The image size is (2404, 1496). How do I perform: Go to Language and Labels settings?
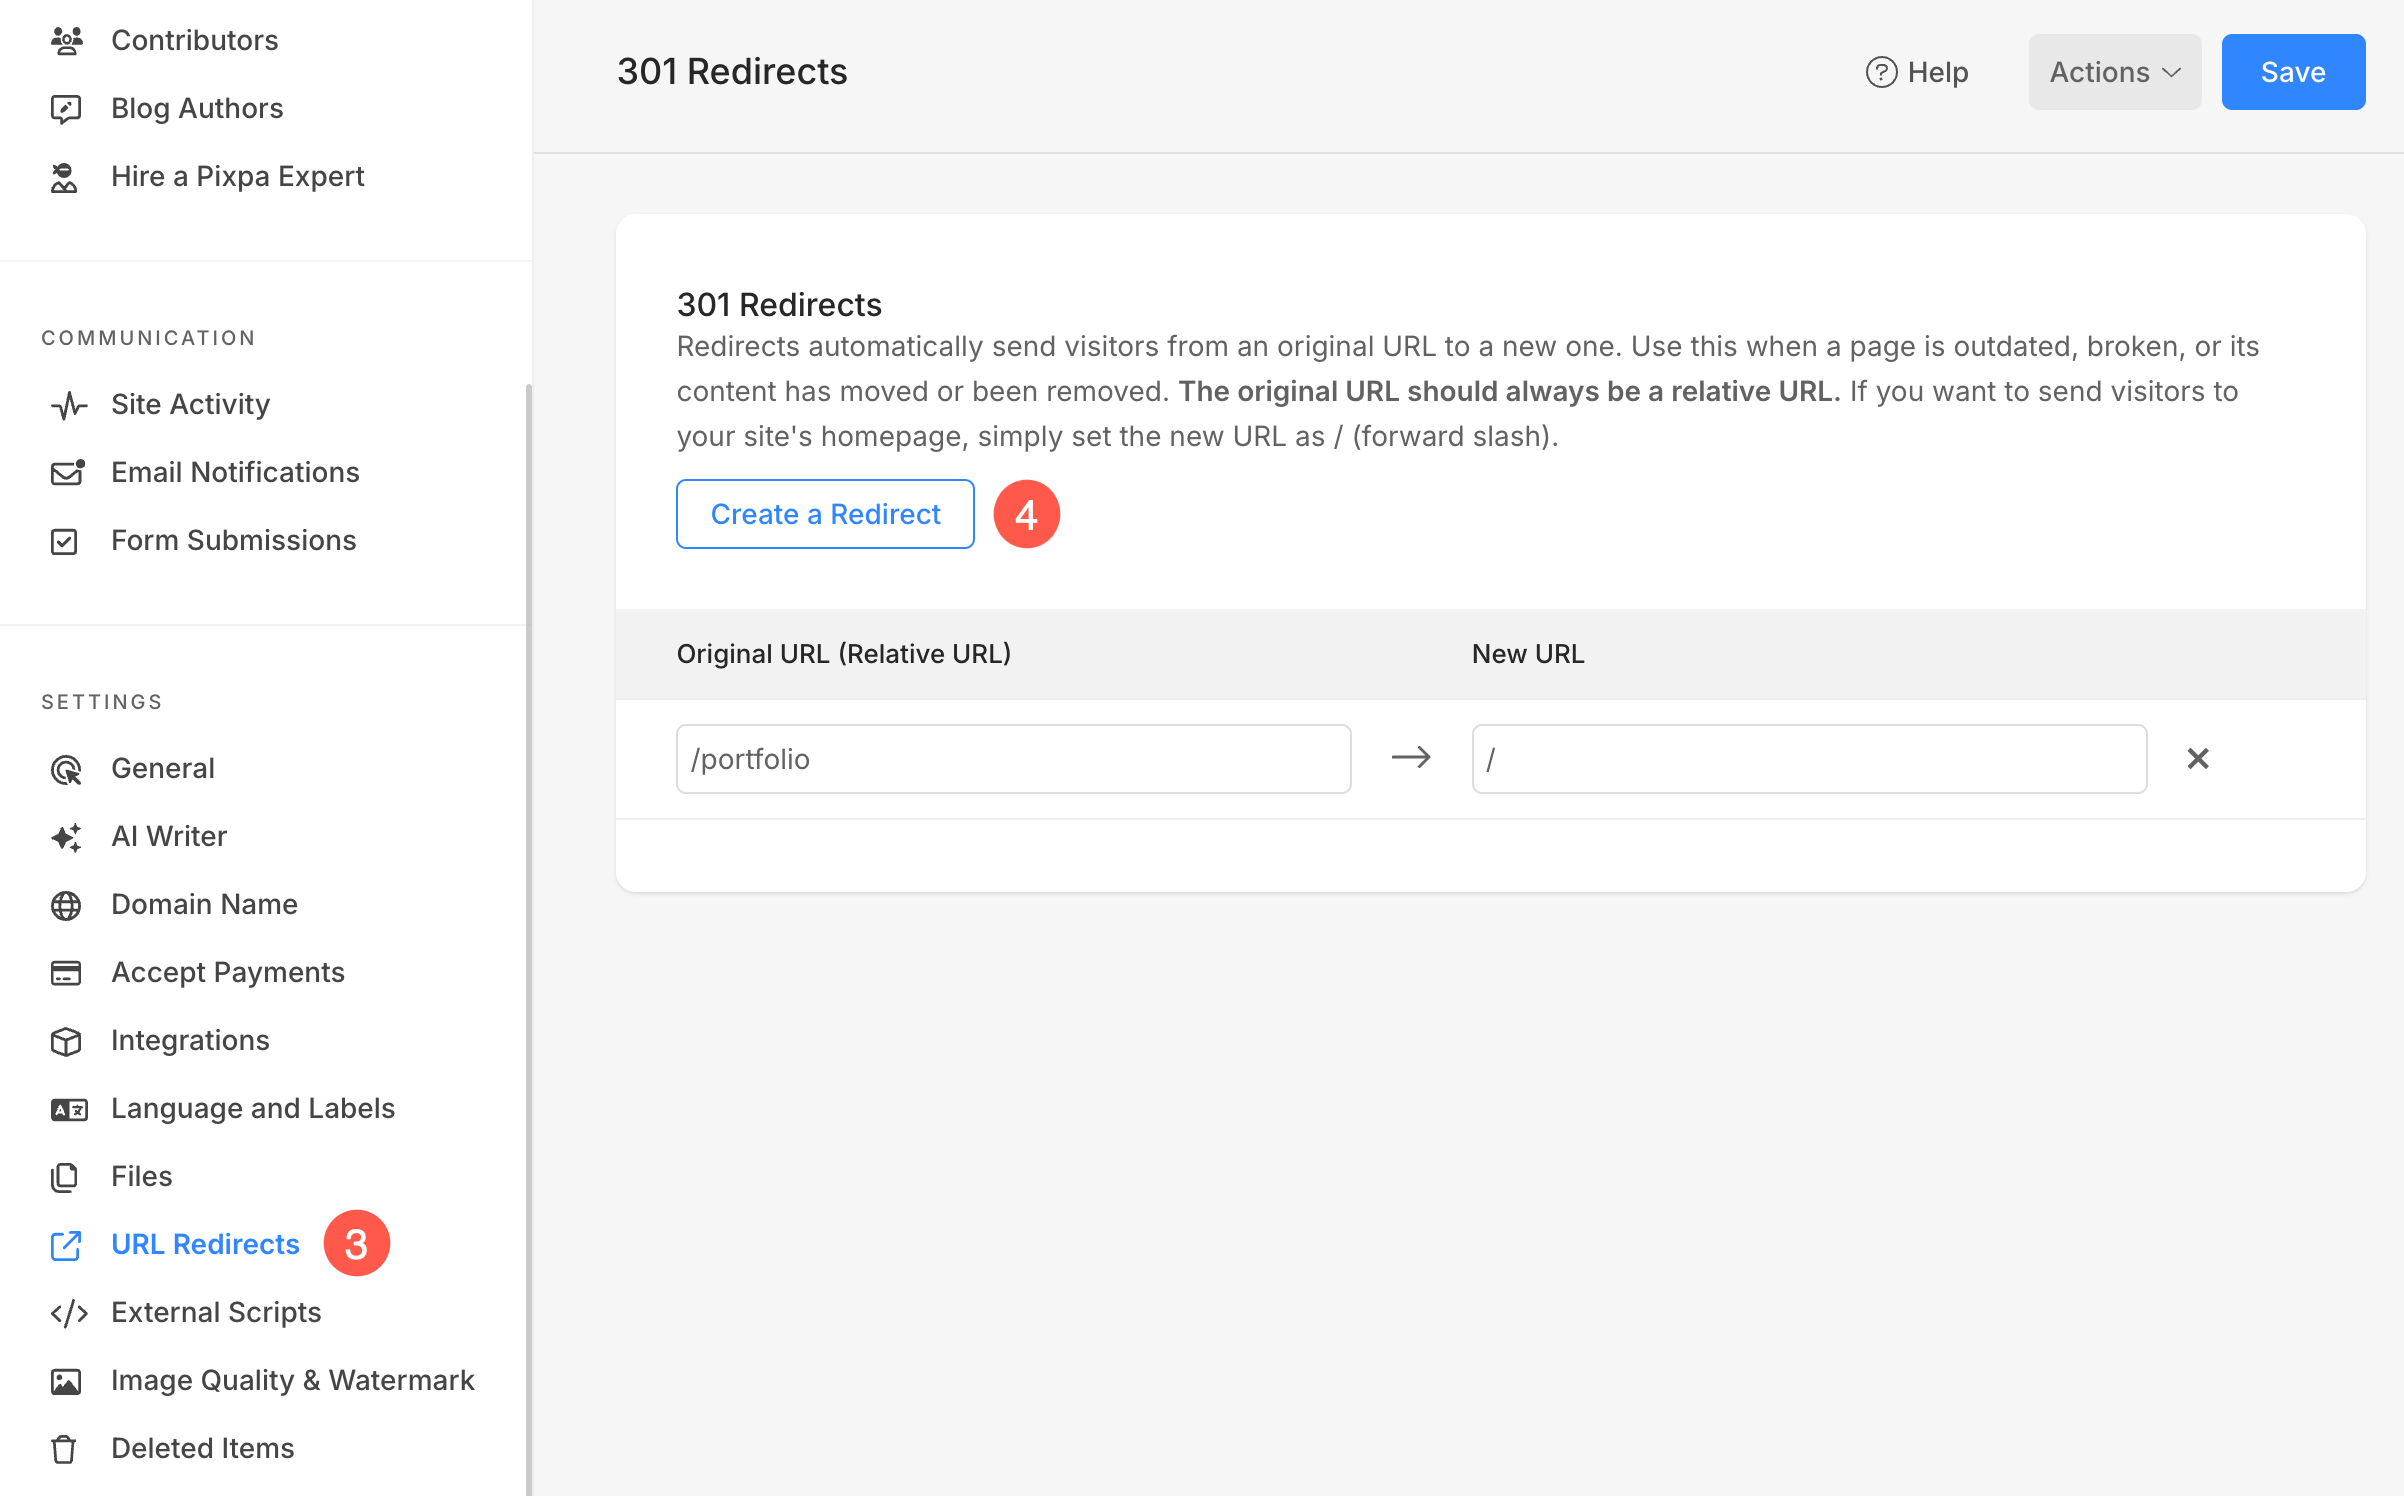[x=252, y=1108]
